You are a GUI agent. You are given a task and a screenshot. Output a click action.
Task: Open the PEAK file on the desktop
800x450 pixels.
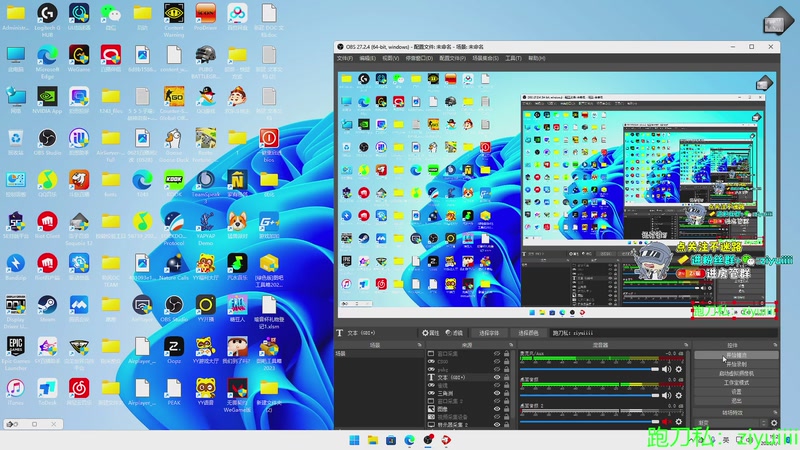click(174, 392)
